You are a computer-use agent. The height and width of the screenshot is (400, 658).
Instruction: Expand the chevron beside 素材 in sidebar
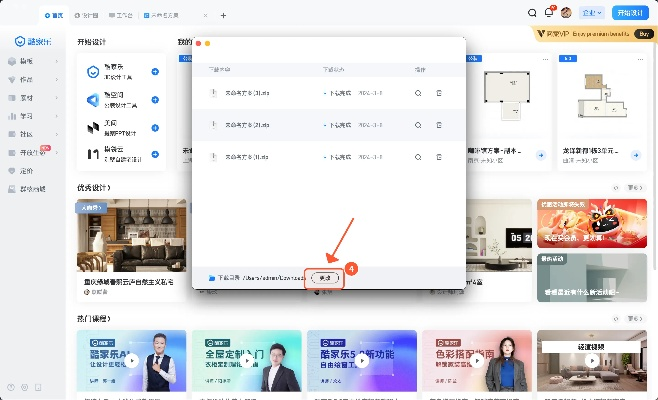click(56, 98)
